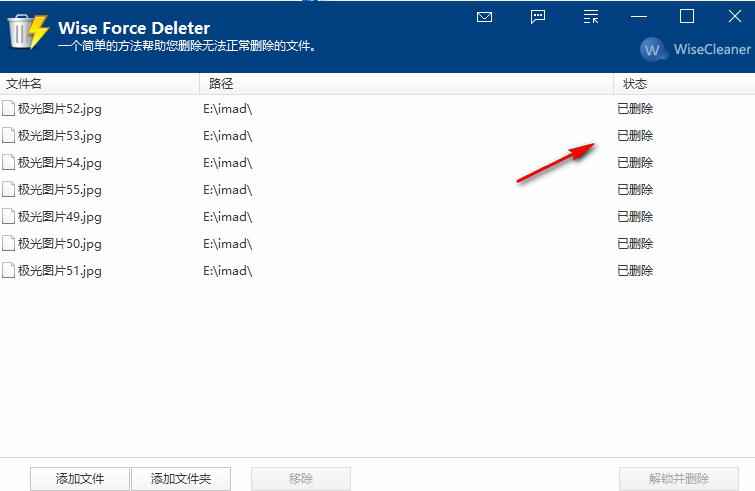Select the 极光图片49.jpg row
This screenshot has height=491, width=755.
tap(378, 217)
